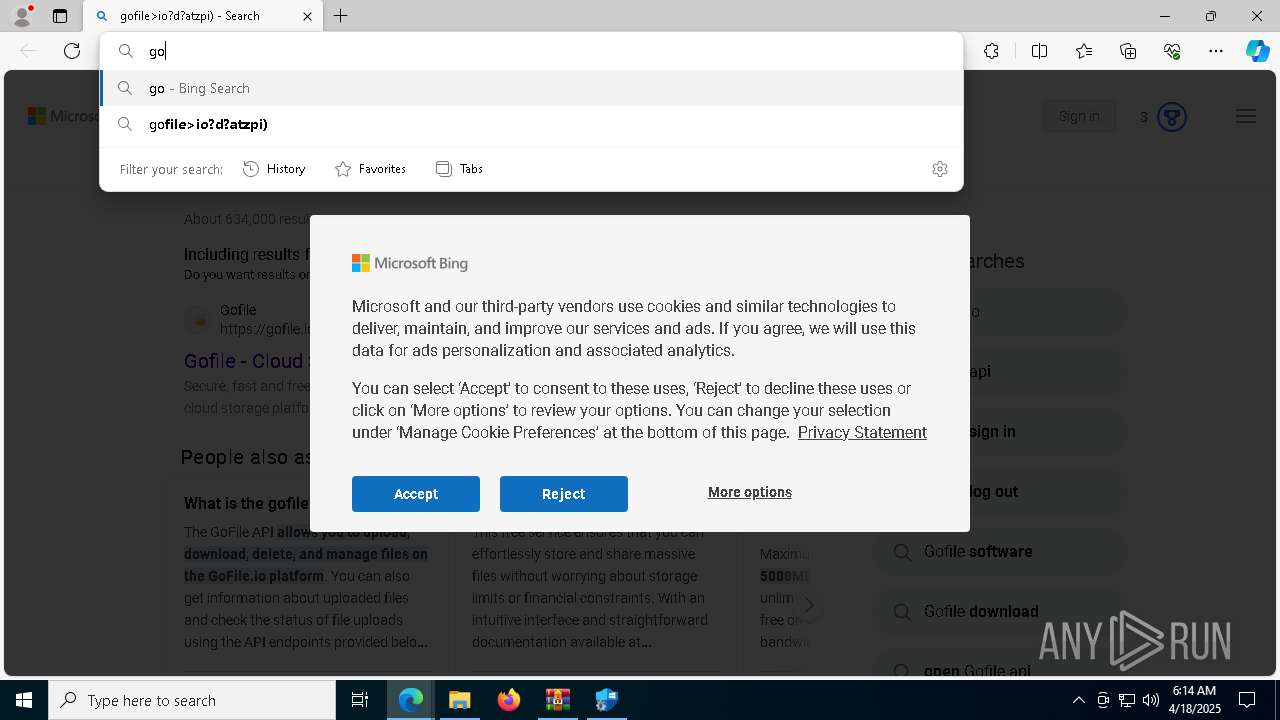Select 'gofile>io?d?atzpi)' suggestion

[x=531, y=124]
